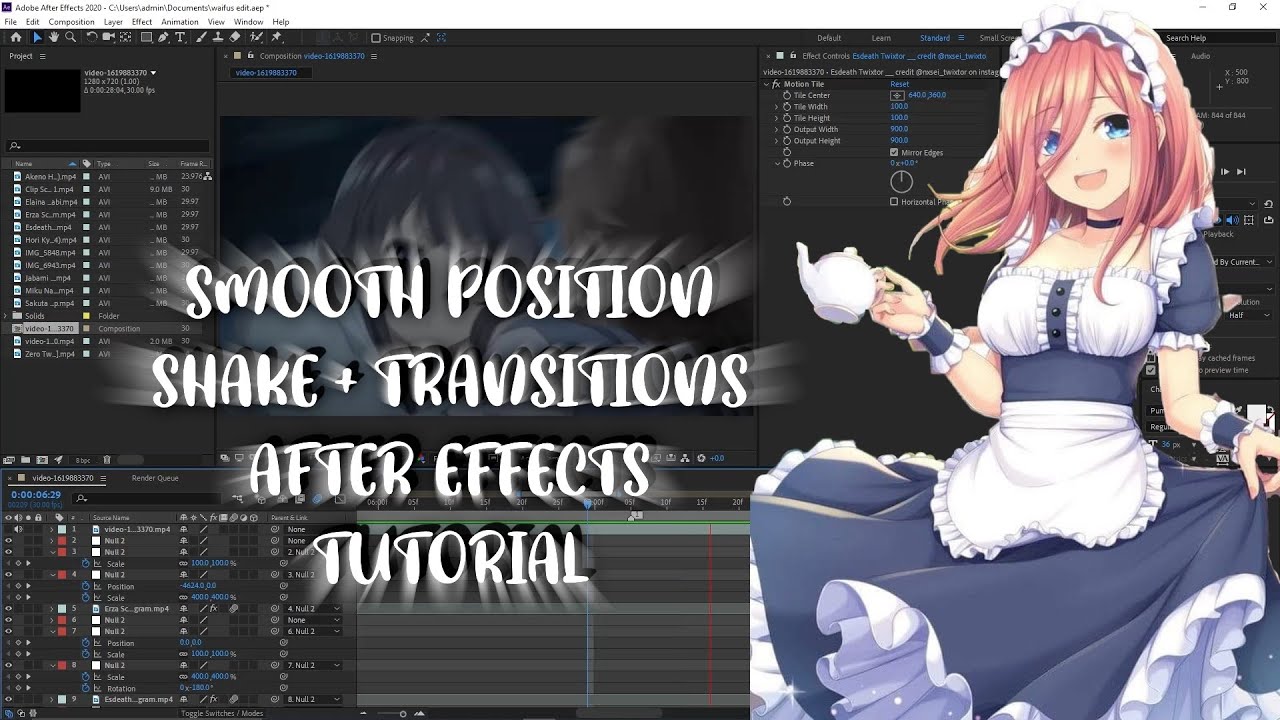Open the Effect menu
Screen dimensions: 1280x720
(142, 21)
